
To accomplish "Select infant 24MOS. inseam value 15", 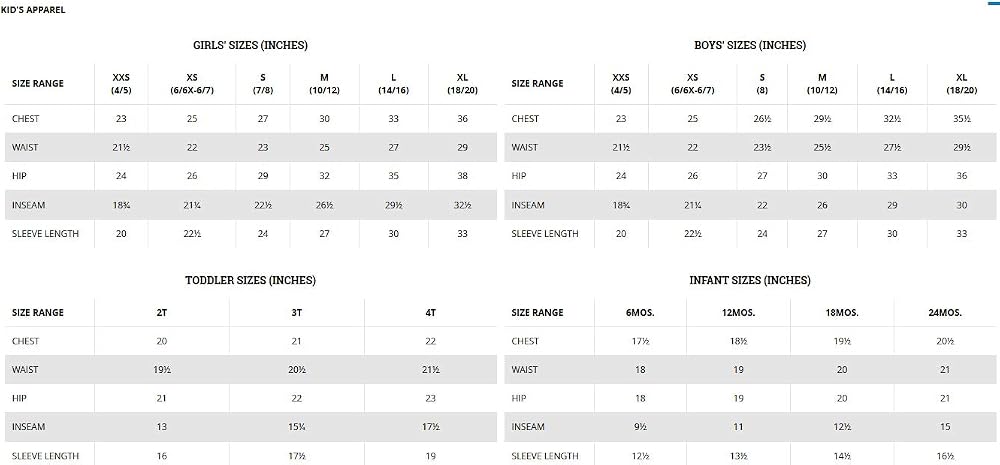I will (x=945, y=427).
